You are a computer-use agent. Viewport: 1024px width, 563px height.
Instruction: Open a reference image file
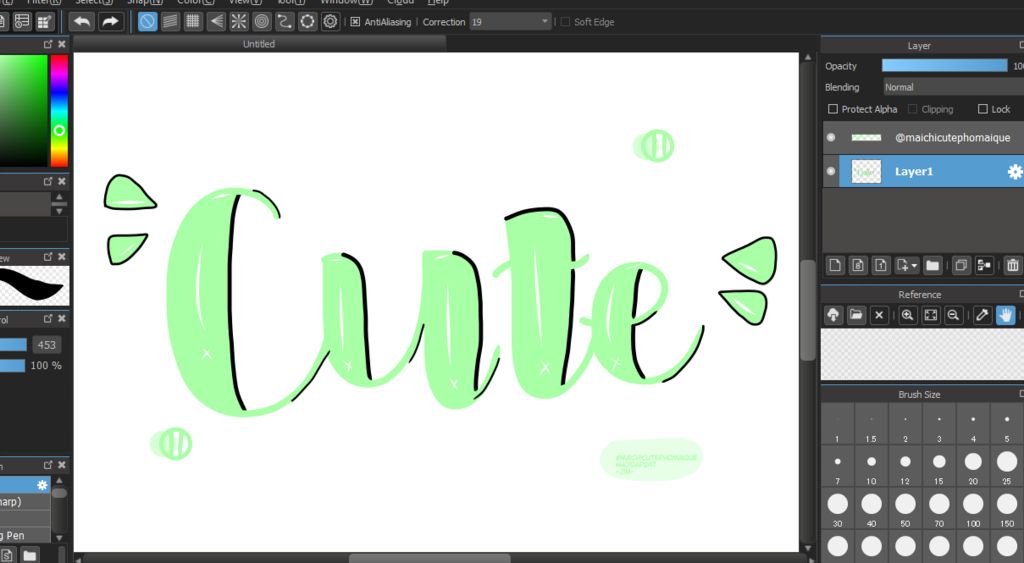(x=856, y=315)
